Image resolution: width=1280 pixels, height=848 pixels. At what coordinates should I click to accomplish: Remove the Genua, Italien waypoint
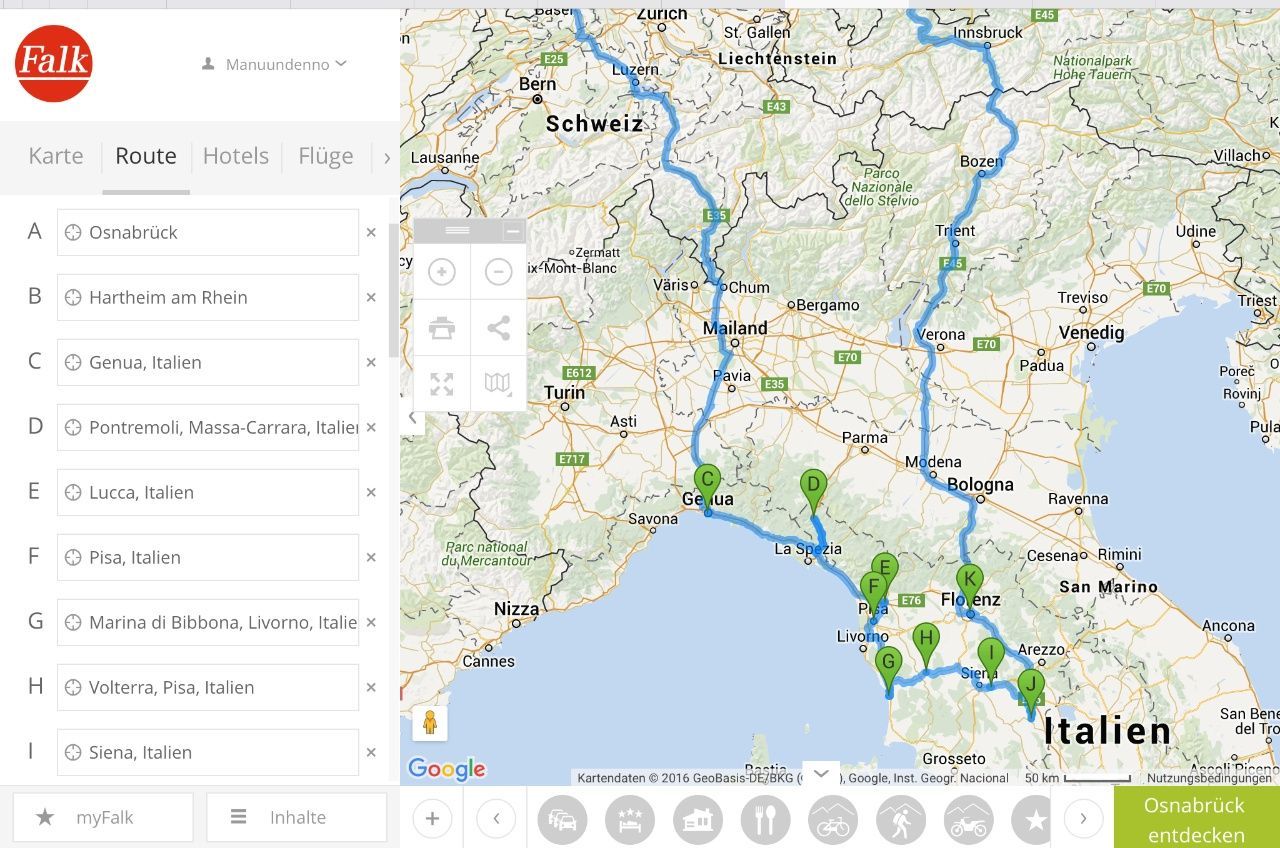click(371, 362)
